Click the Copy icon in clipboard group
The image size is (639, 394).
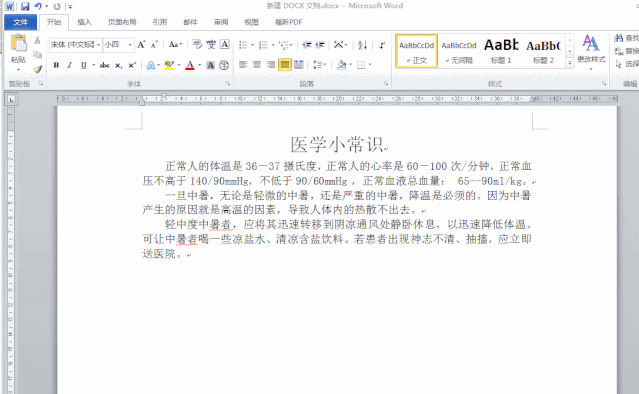pyautogui.click(x=37, y=54)
